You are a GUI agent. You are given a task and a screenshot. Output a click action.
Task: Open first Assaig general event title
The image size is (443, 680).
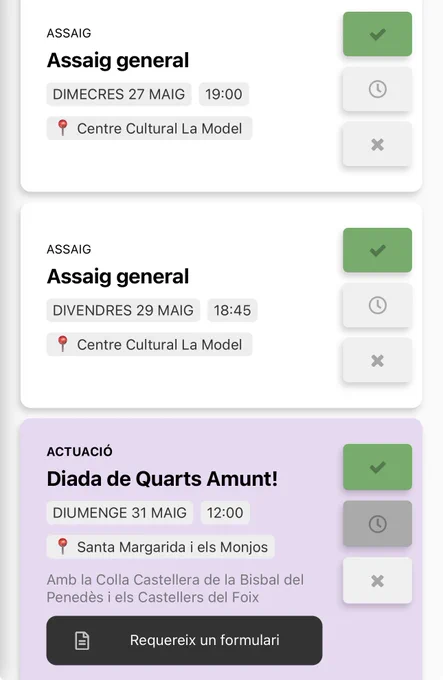click(x=118, y=60)
